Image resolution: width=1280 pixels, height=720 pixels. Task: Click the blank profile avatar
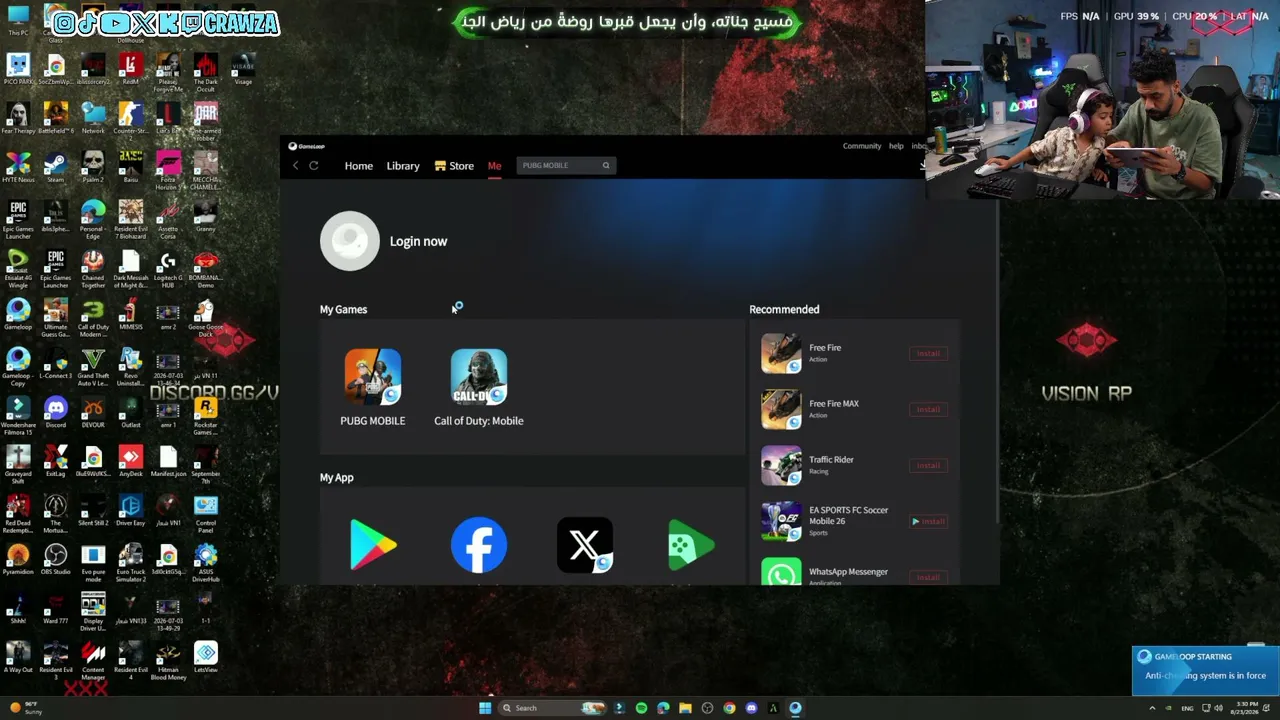click(x=350, y=241)
